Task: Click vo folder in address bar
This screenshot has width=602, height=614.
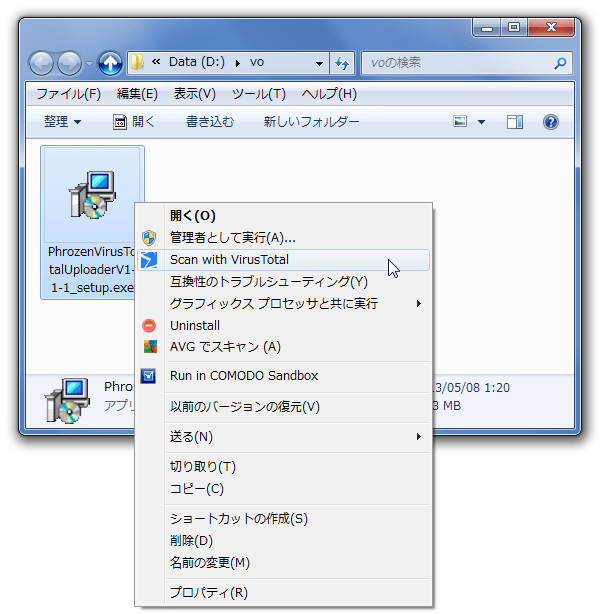Action: click(257, 63)
